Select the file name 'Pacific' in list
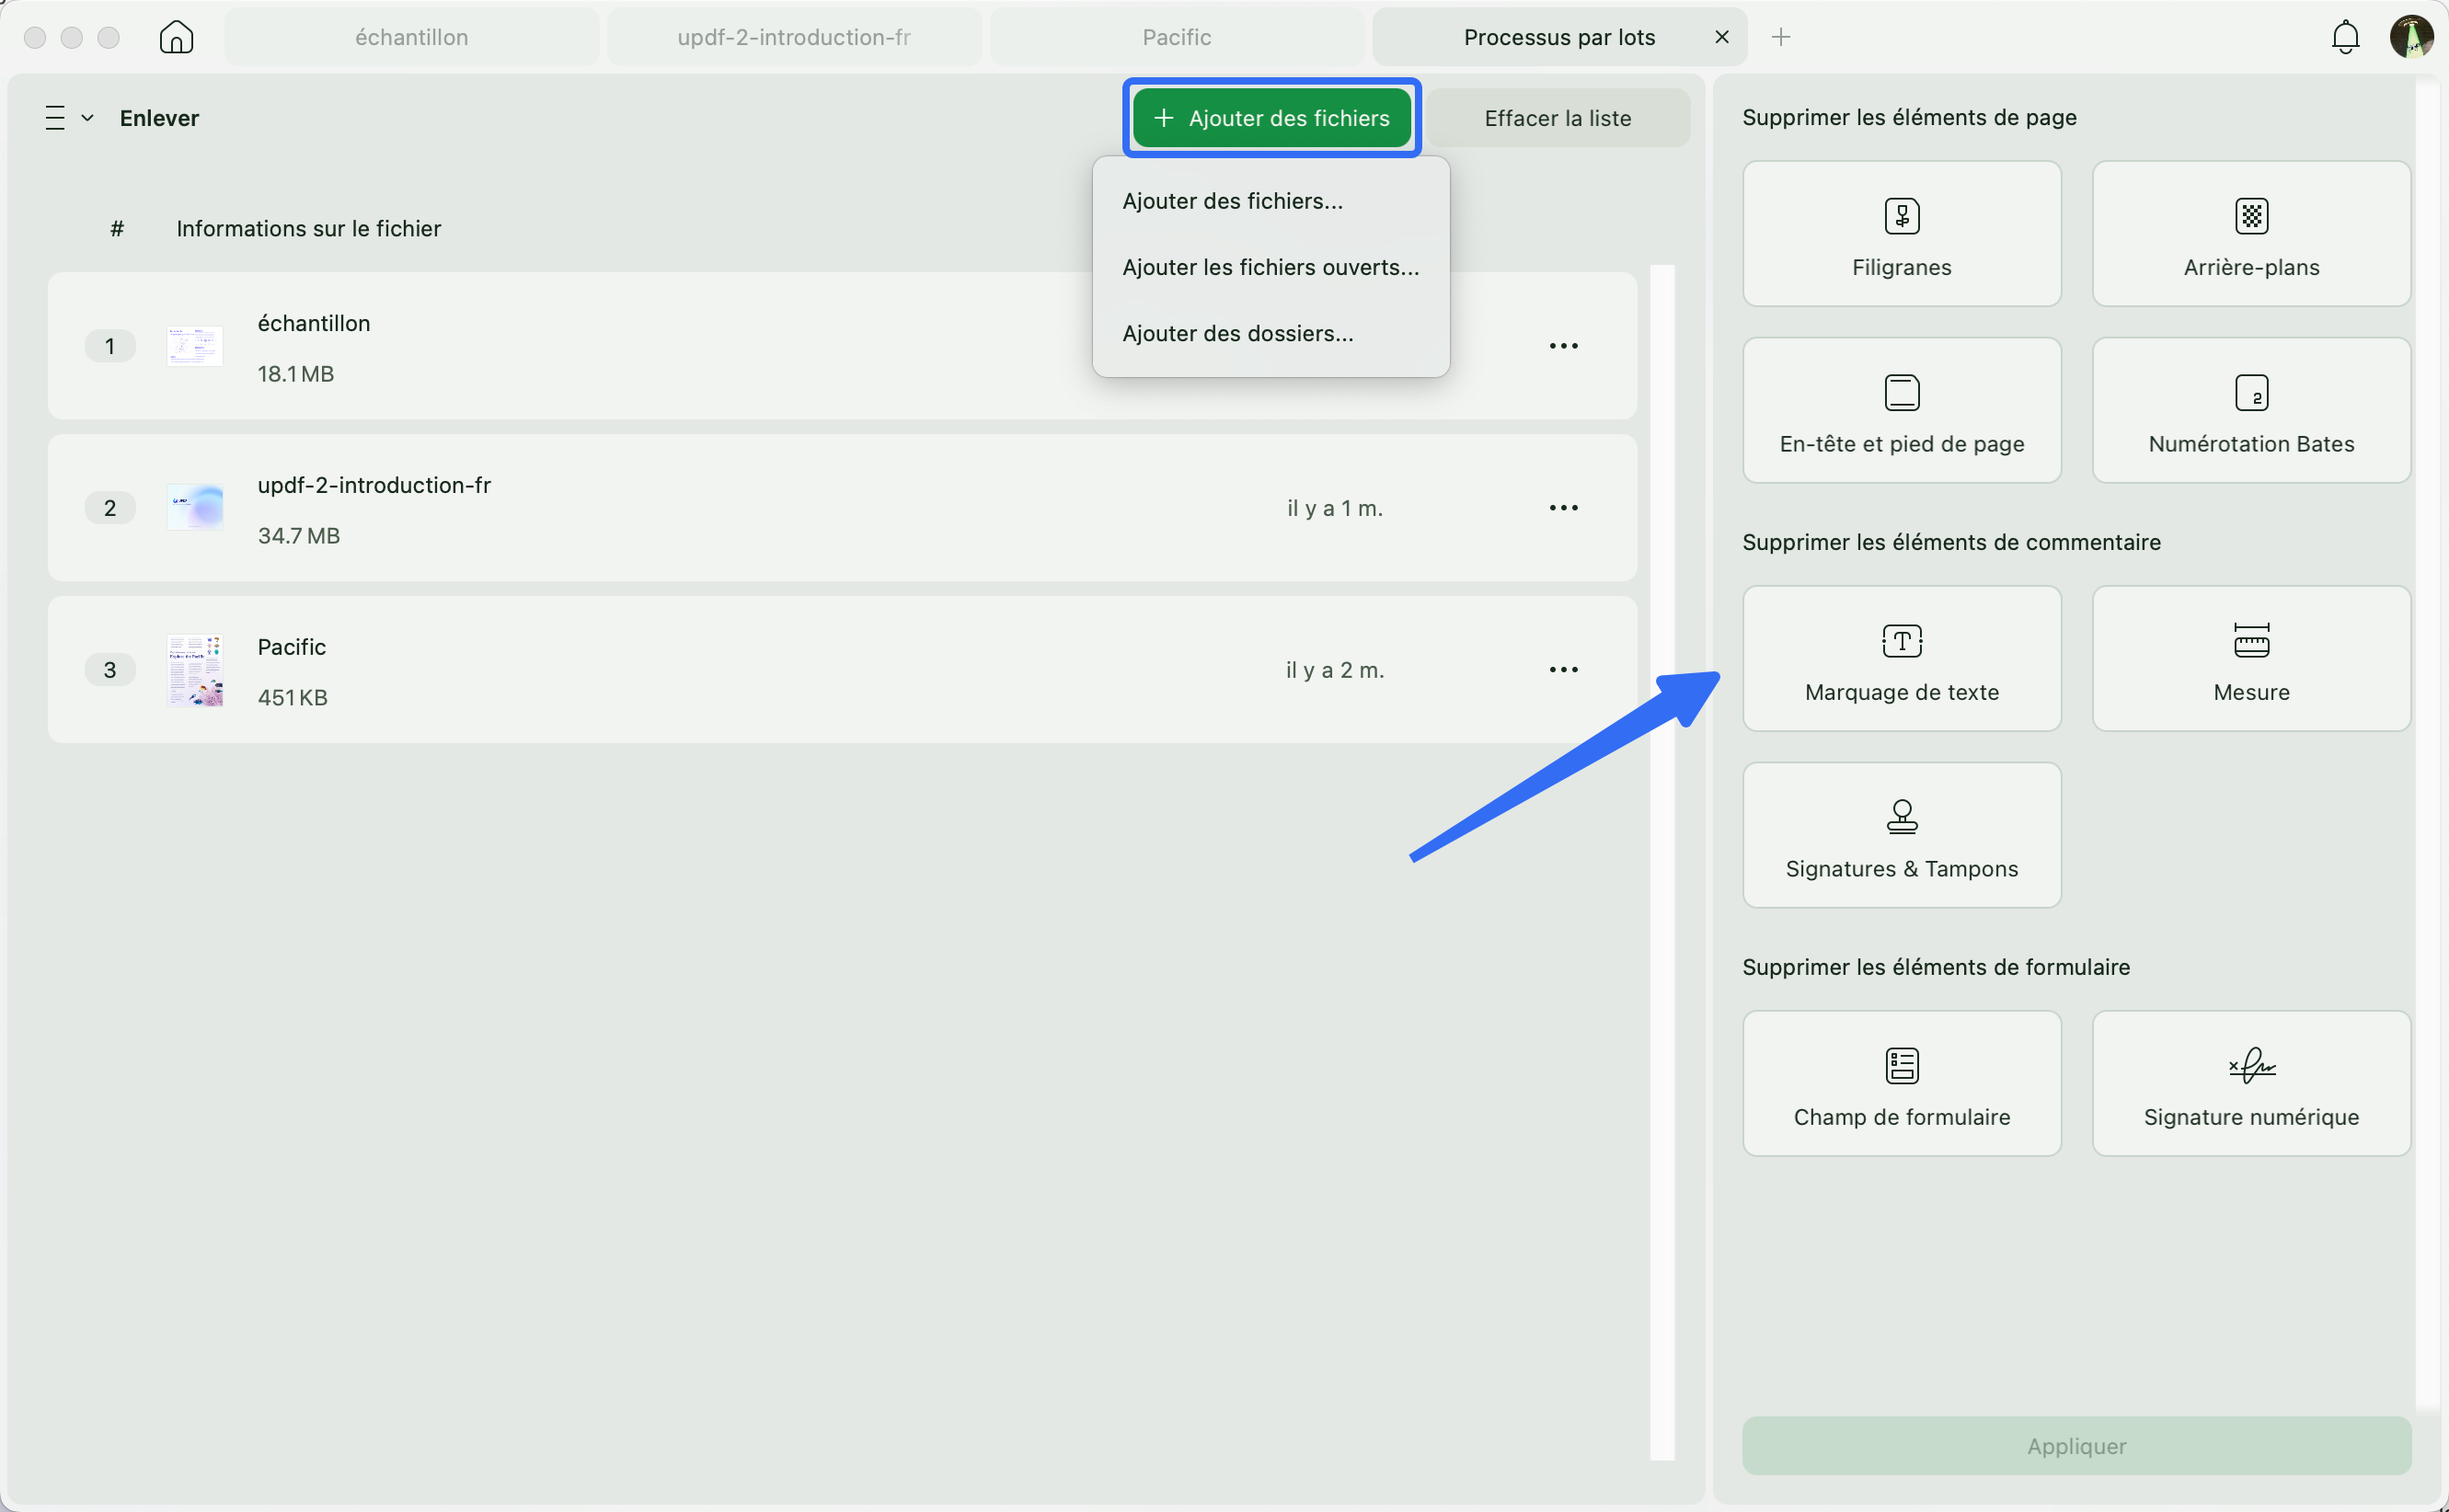 click(x=291, y=647)
